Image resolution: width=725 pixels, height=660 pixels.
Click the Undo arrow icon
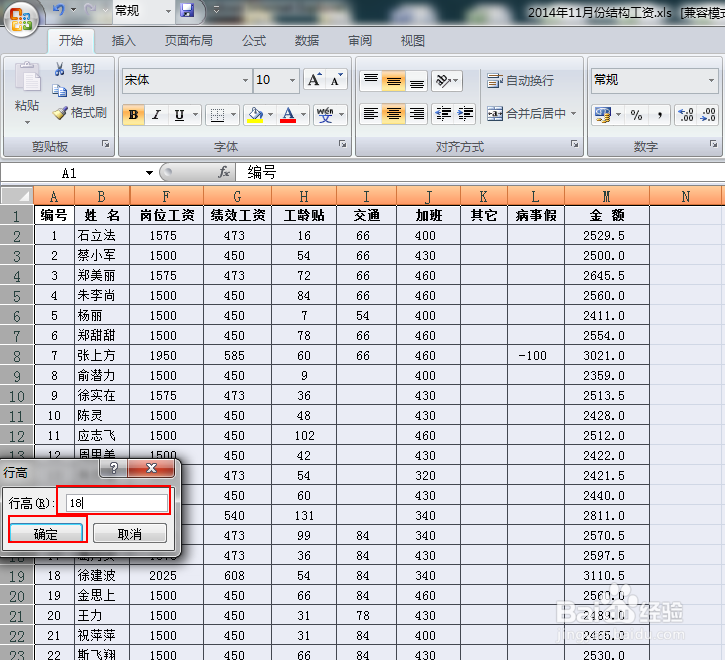coord(58,10)
